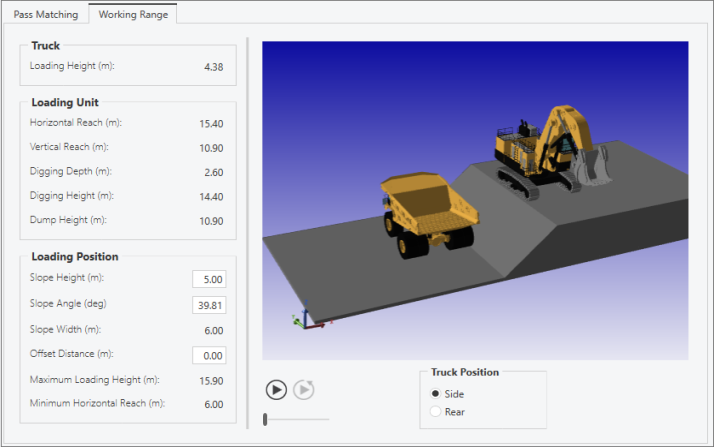
Task: Click the Horizontal Reach (m) label
Action: coord(76,122)
